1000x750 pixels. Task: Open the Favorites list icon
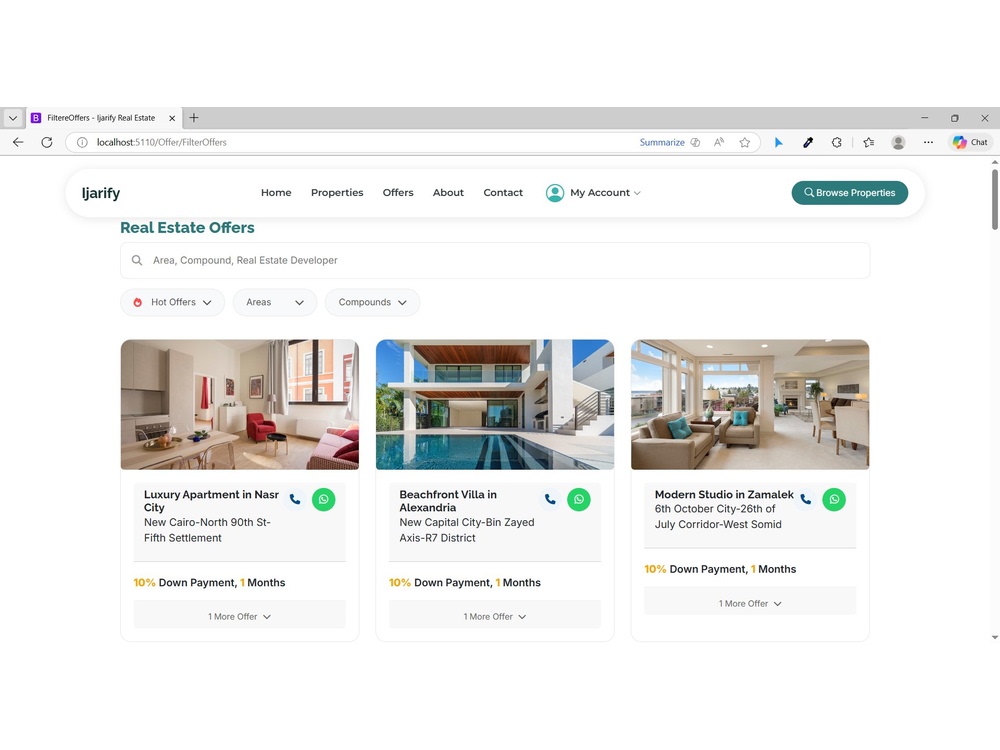coord(869,142)
